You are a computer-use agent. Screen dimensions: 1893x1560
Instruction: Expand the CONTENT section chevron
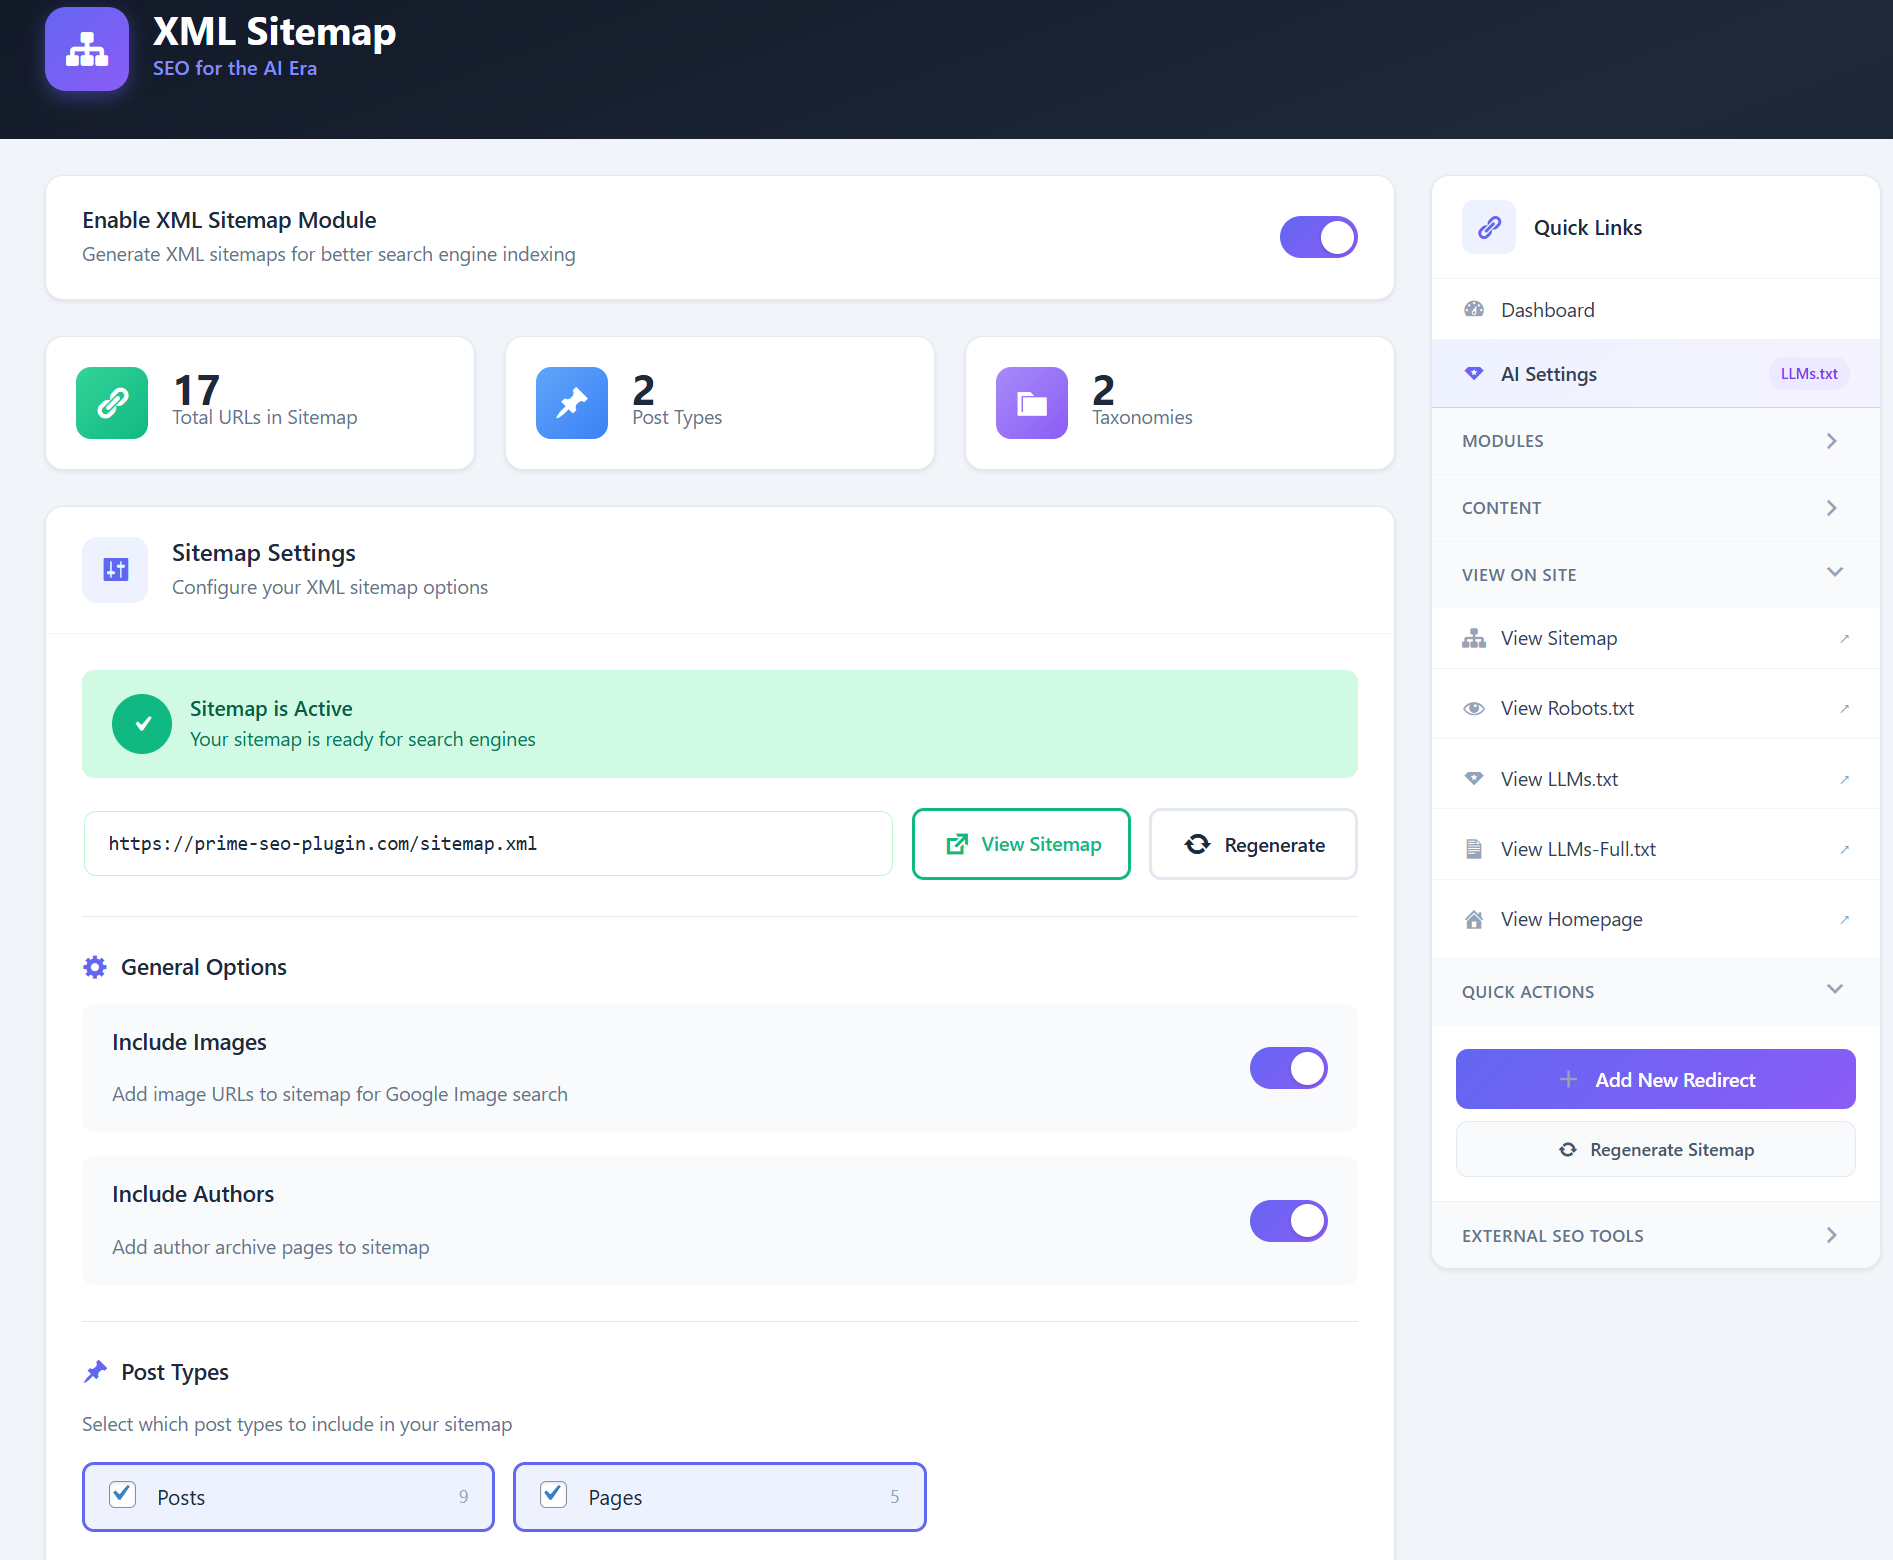(x=1831, y=508)
